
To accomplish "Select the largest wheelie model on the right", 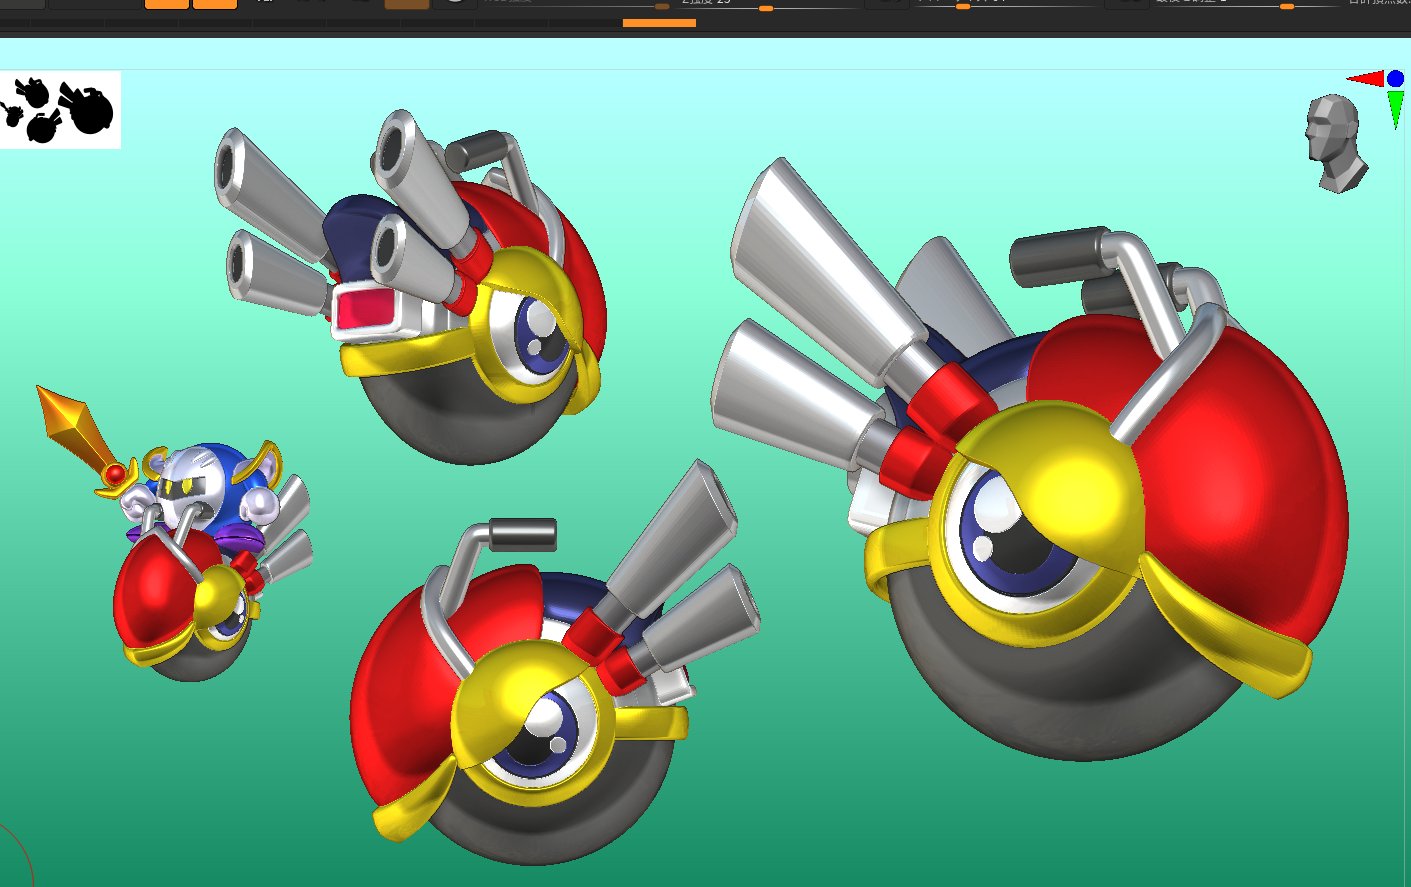I will [1030, 460].
